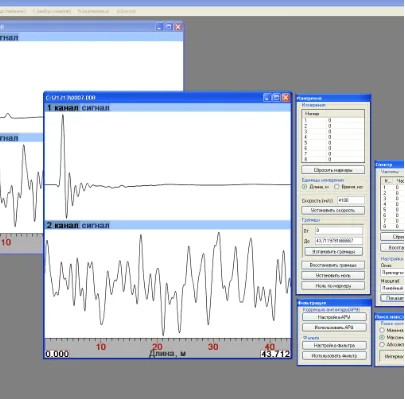Click row 7 in the Измерения table
405x399 pixels.
pyautogui.click(x=333, y=154)
